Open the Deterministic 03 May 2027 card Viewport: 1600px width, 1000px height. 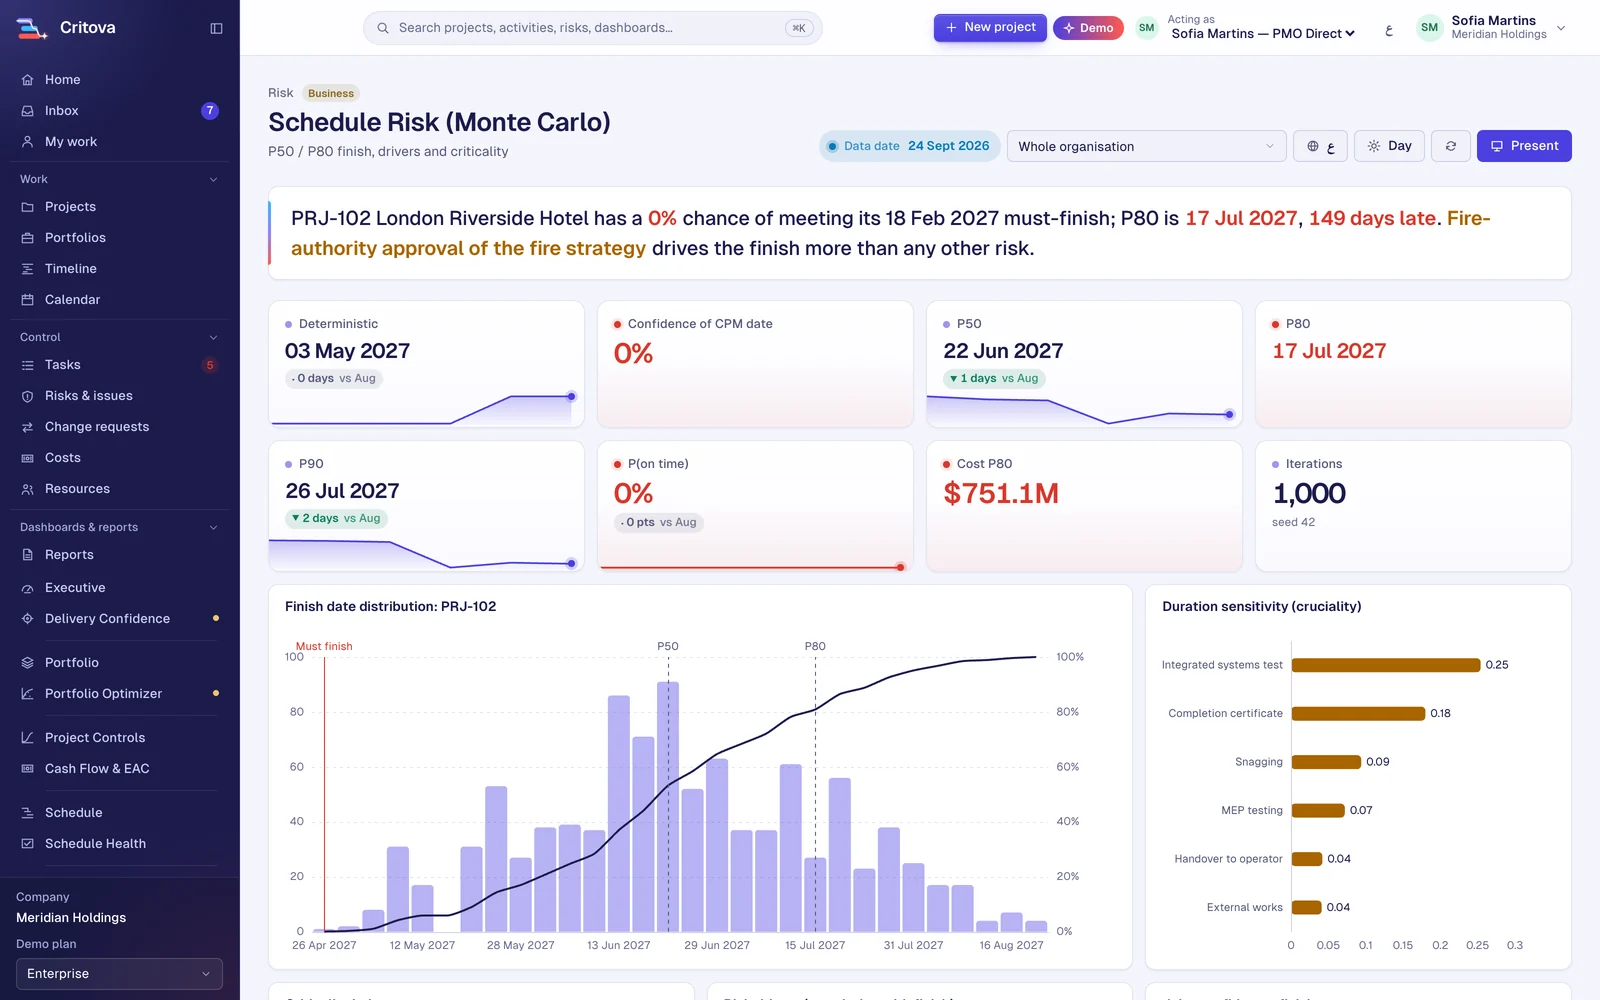[426, 365]
